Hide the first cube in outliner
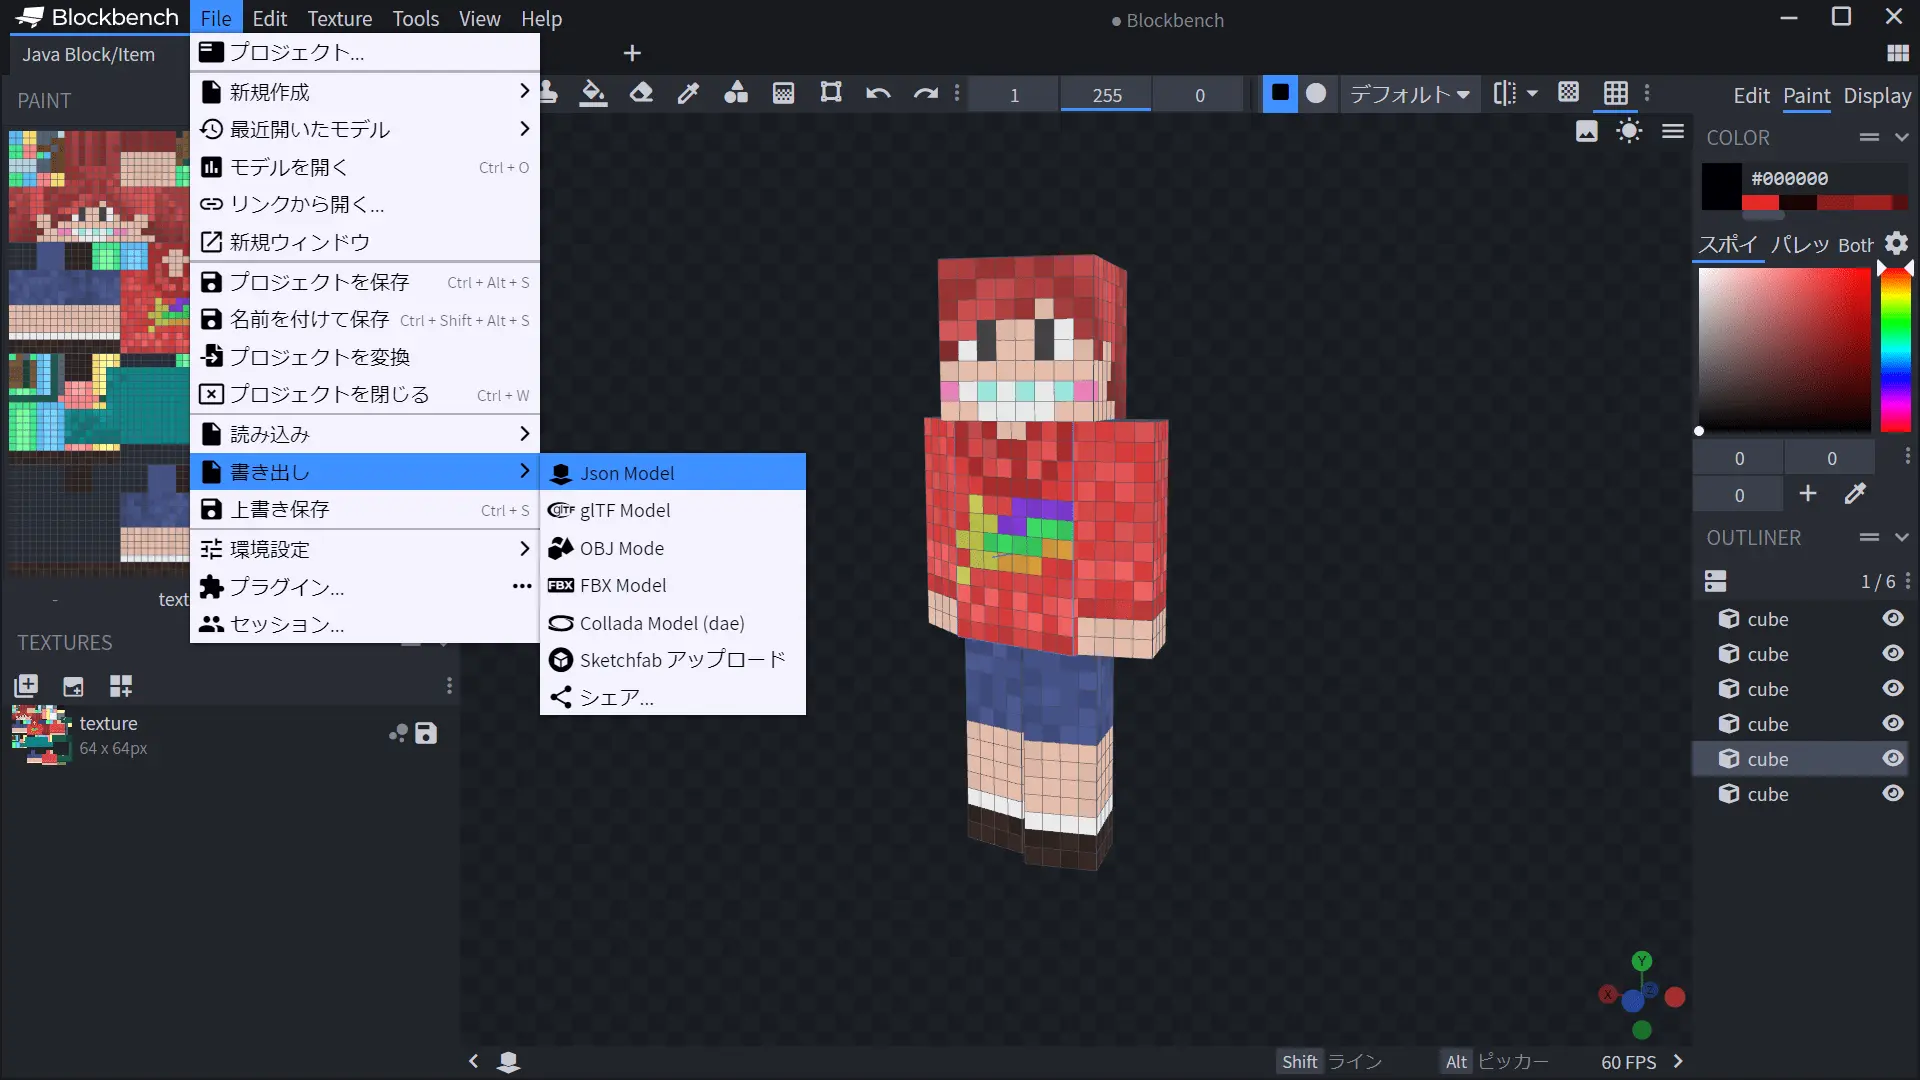This screenshot has height=1080, width=1920. tap(1892, 619)
